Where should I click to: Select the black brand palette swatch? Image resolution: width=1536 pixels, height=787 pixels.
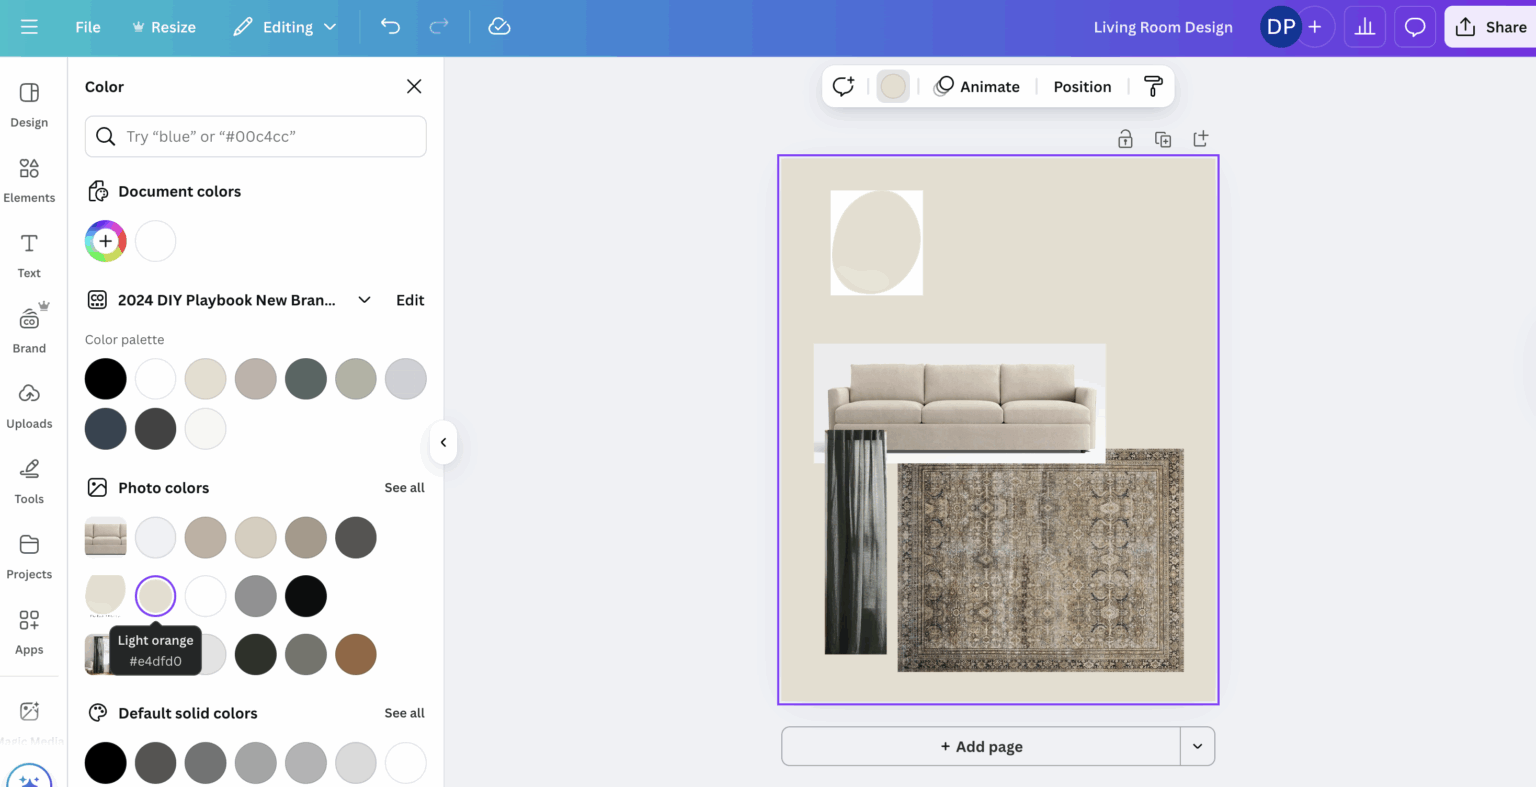pyautogui.click(x=105, y=379)
